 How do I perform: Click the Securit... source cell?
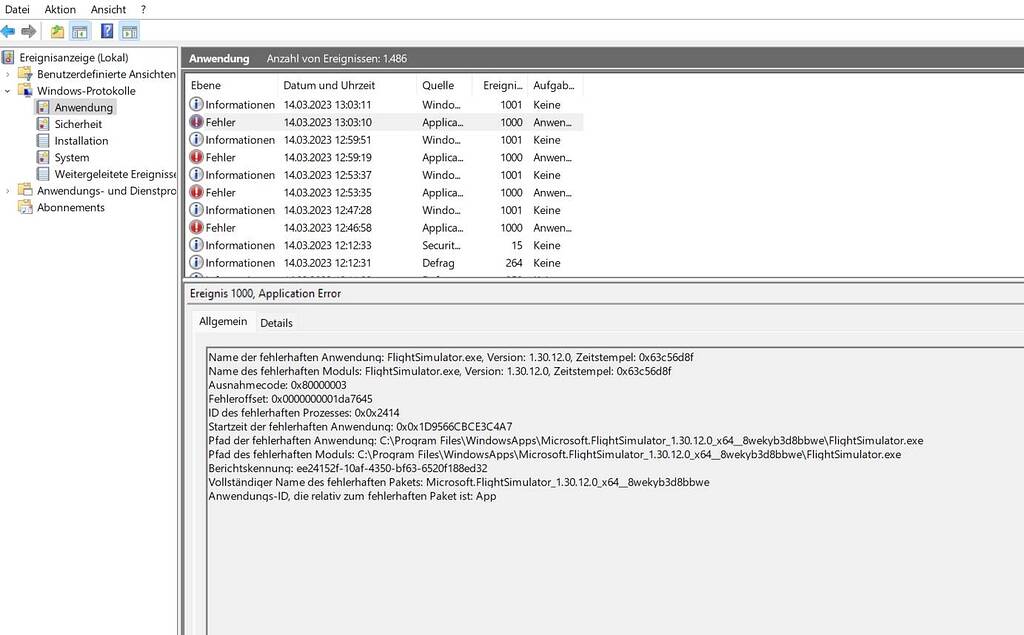click(x=441, y=245)
